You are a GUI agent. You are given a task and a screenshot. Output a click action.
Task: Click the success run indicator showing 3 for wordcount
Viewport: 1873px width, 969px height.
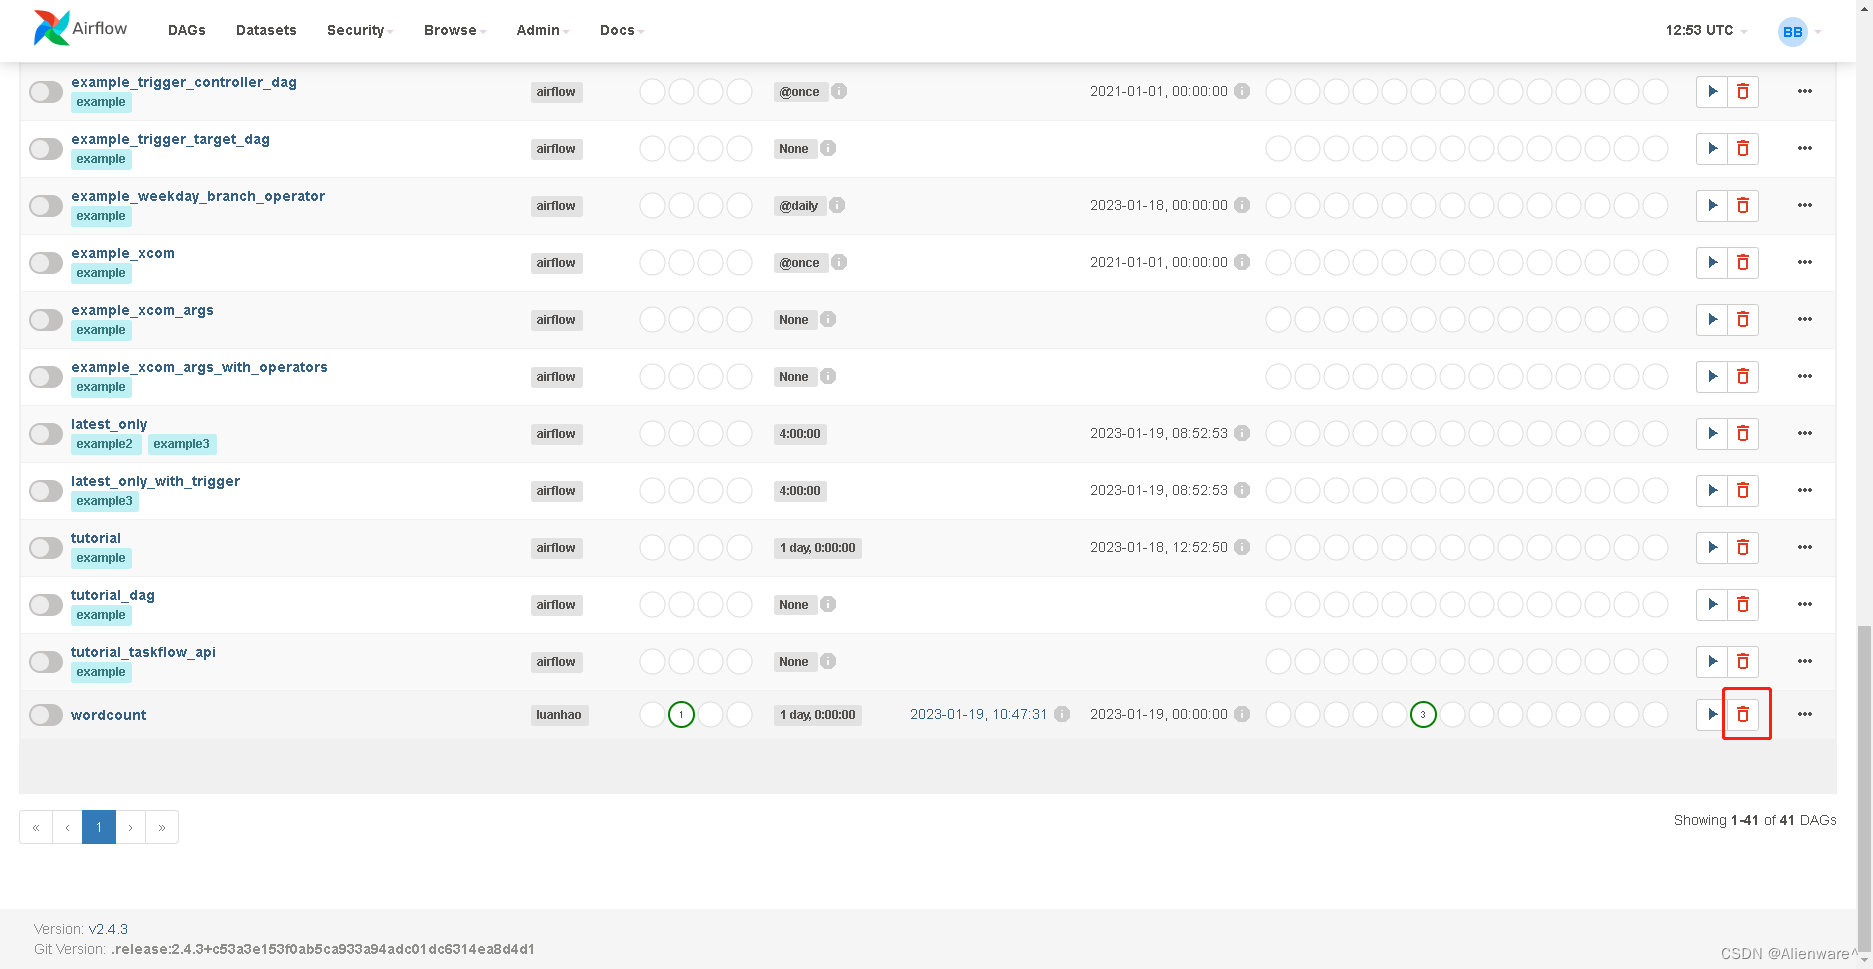point(1423,714)
